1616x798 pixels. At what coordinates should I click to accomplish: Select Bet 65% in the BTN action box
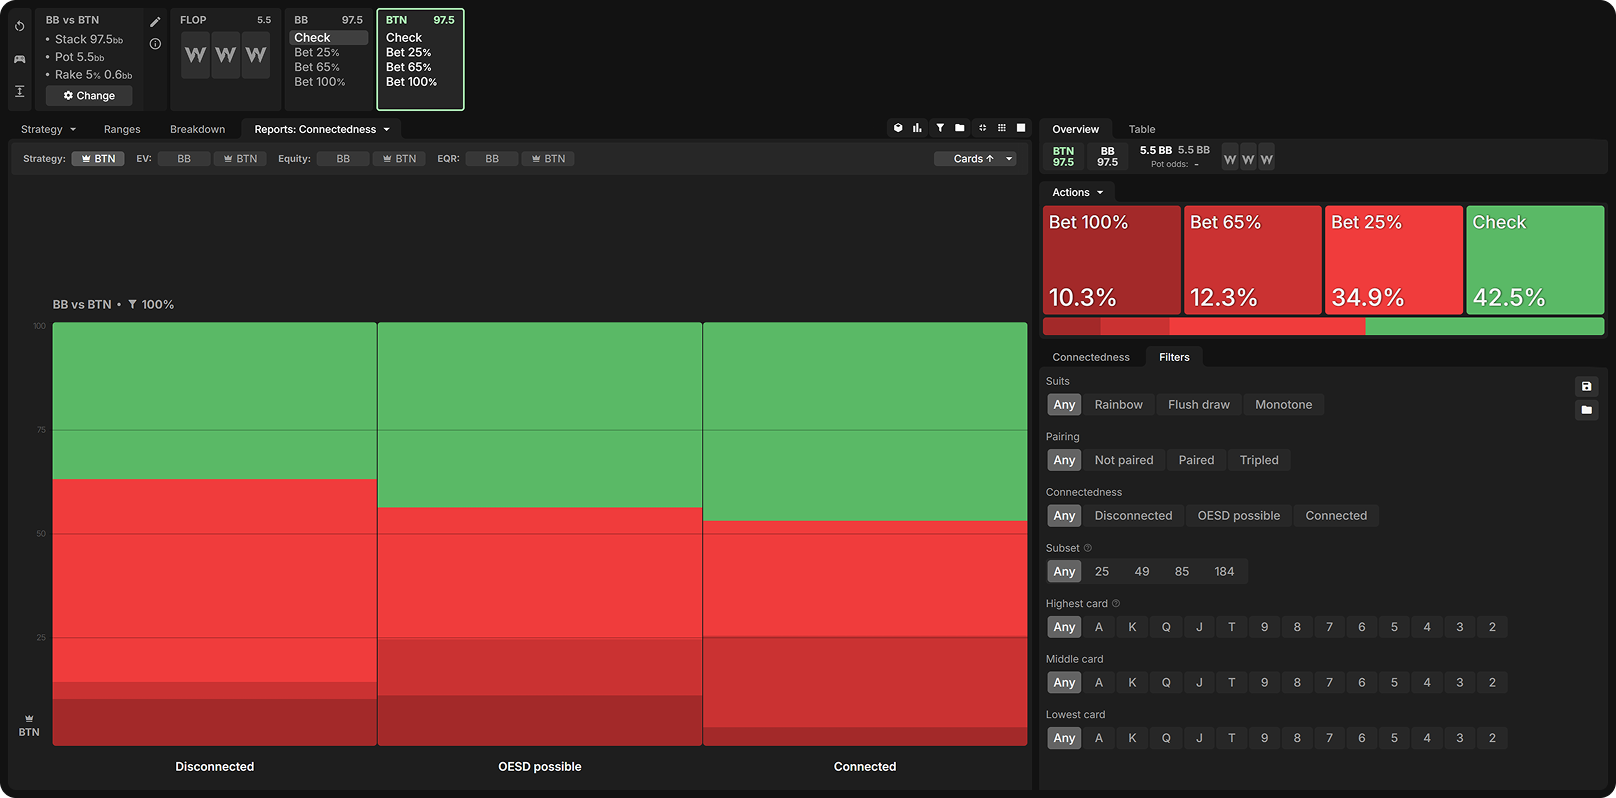click(x=409, y=67)
